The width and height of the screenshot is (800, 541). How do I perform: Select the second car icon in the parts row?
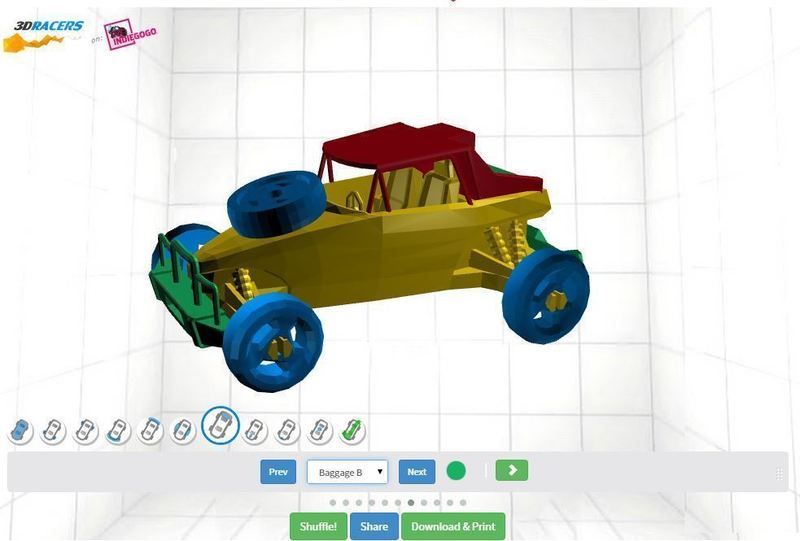[x=53, y=431]
